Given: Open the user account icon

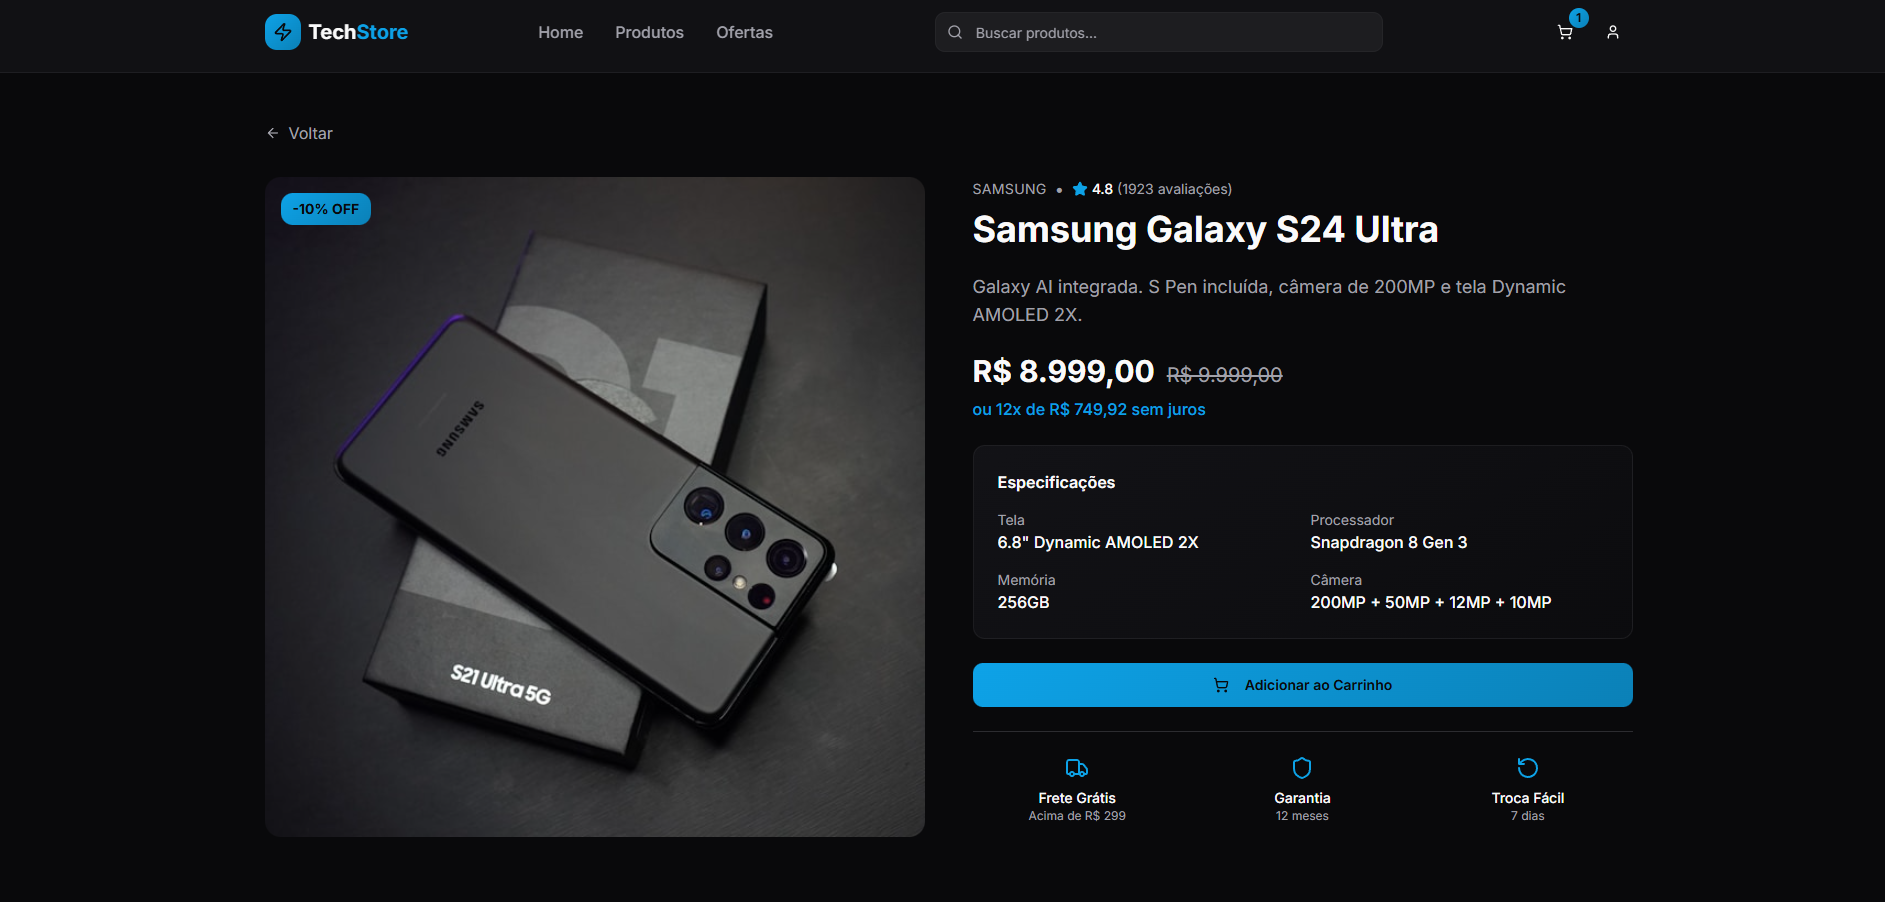Looking at the screenshot, I should tap(1613, 33).
